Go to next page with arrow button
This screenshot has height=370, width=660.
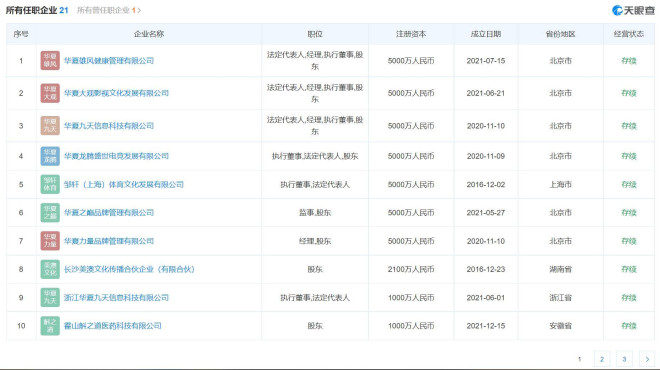(647, 359)
